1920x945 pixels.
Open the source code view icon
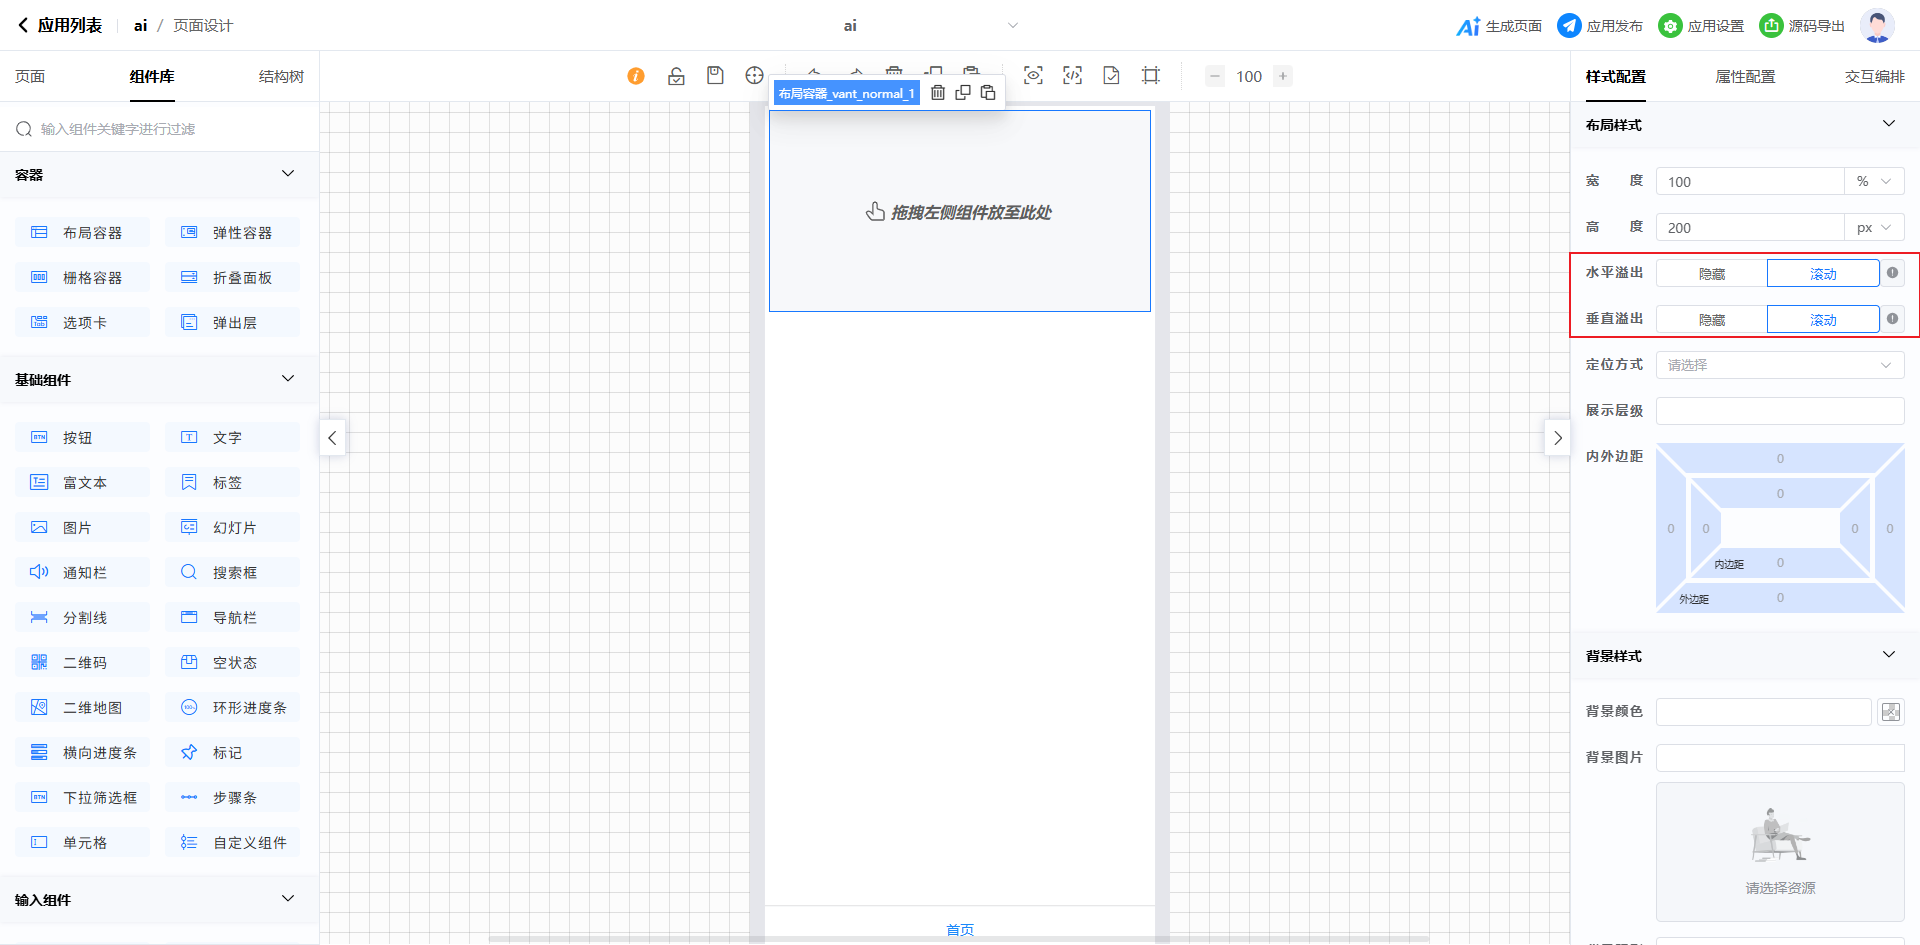[x=1072, y=76]
